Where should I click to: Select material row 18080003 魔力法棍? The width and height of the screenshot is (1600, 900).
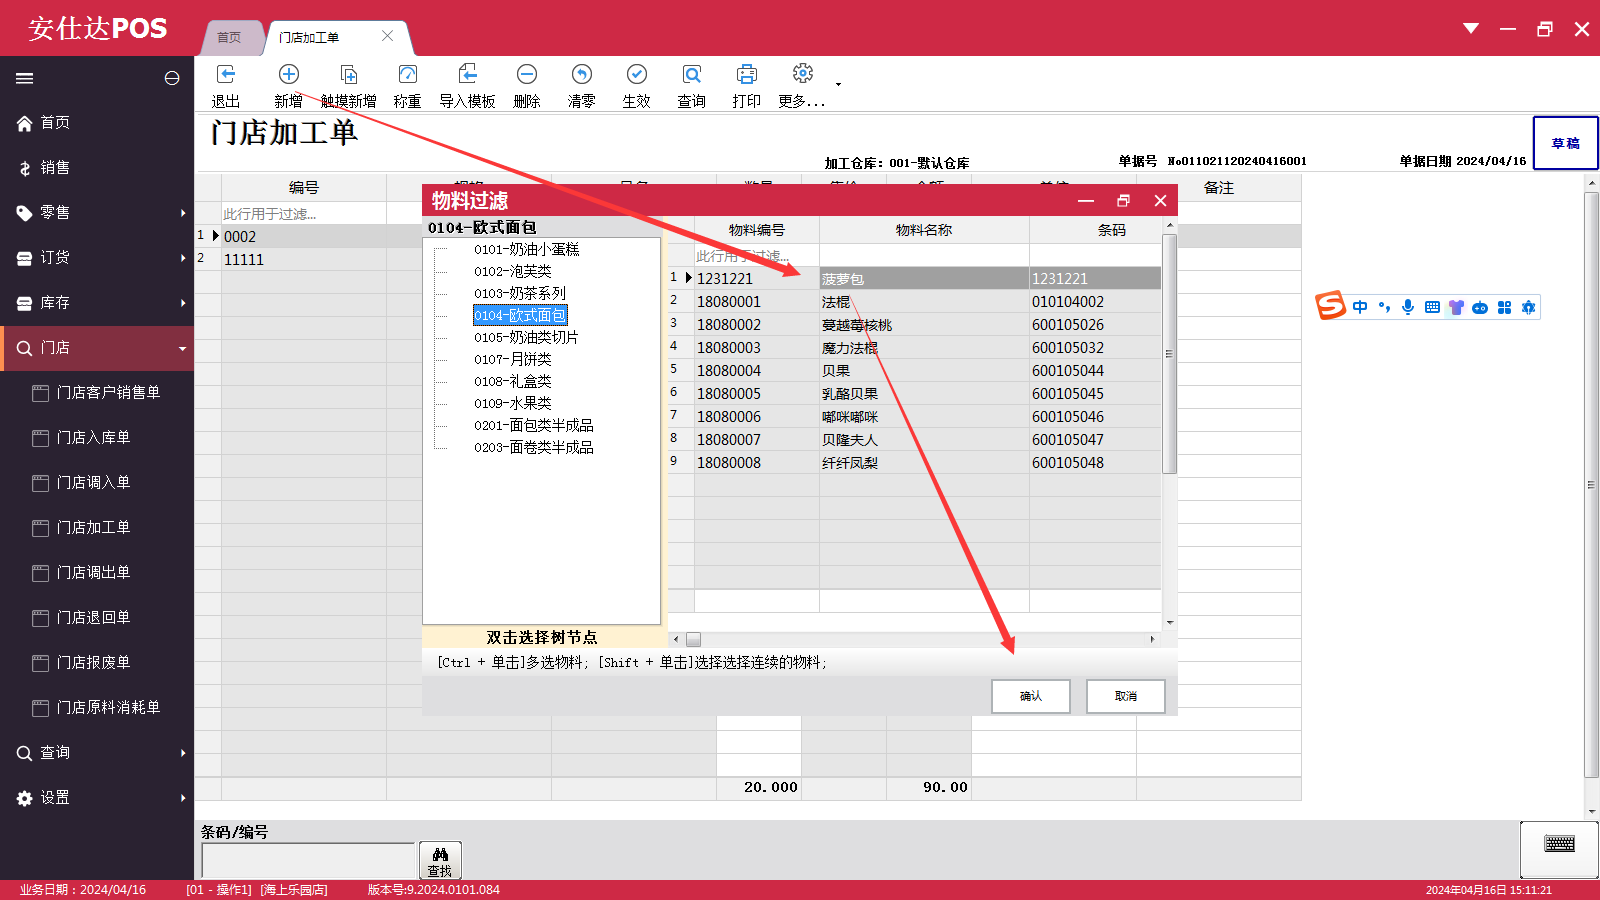[914, 348]
